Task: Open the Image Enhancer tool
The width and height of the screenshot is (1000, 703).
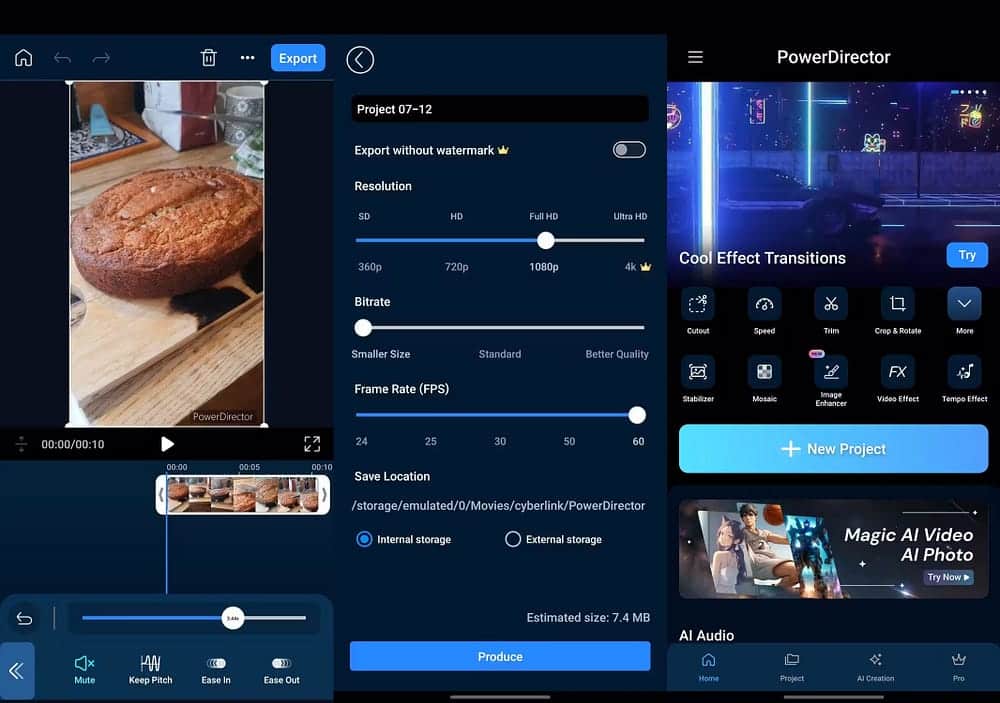Action: [x=831, y=381]
